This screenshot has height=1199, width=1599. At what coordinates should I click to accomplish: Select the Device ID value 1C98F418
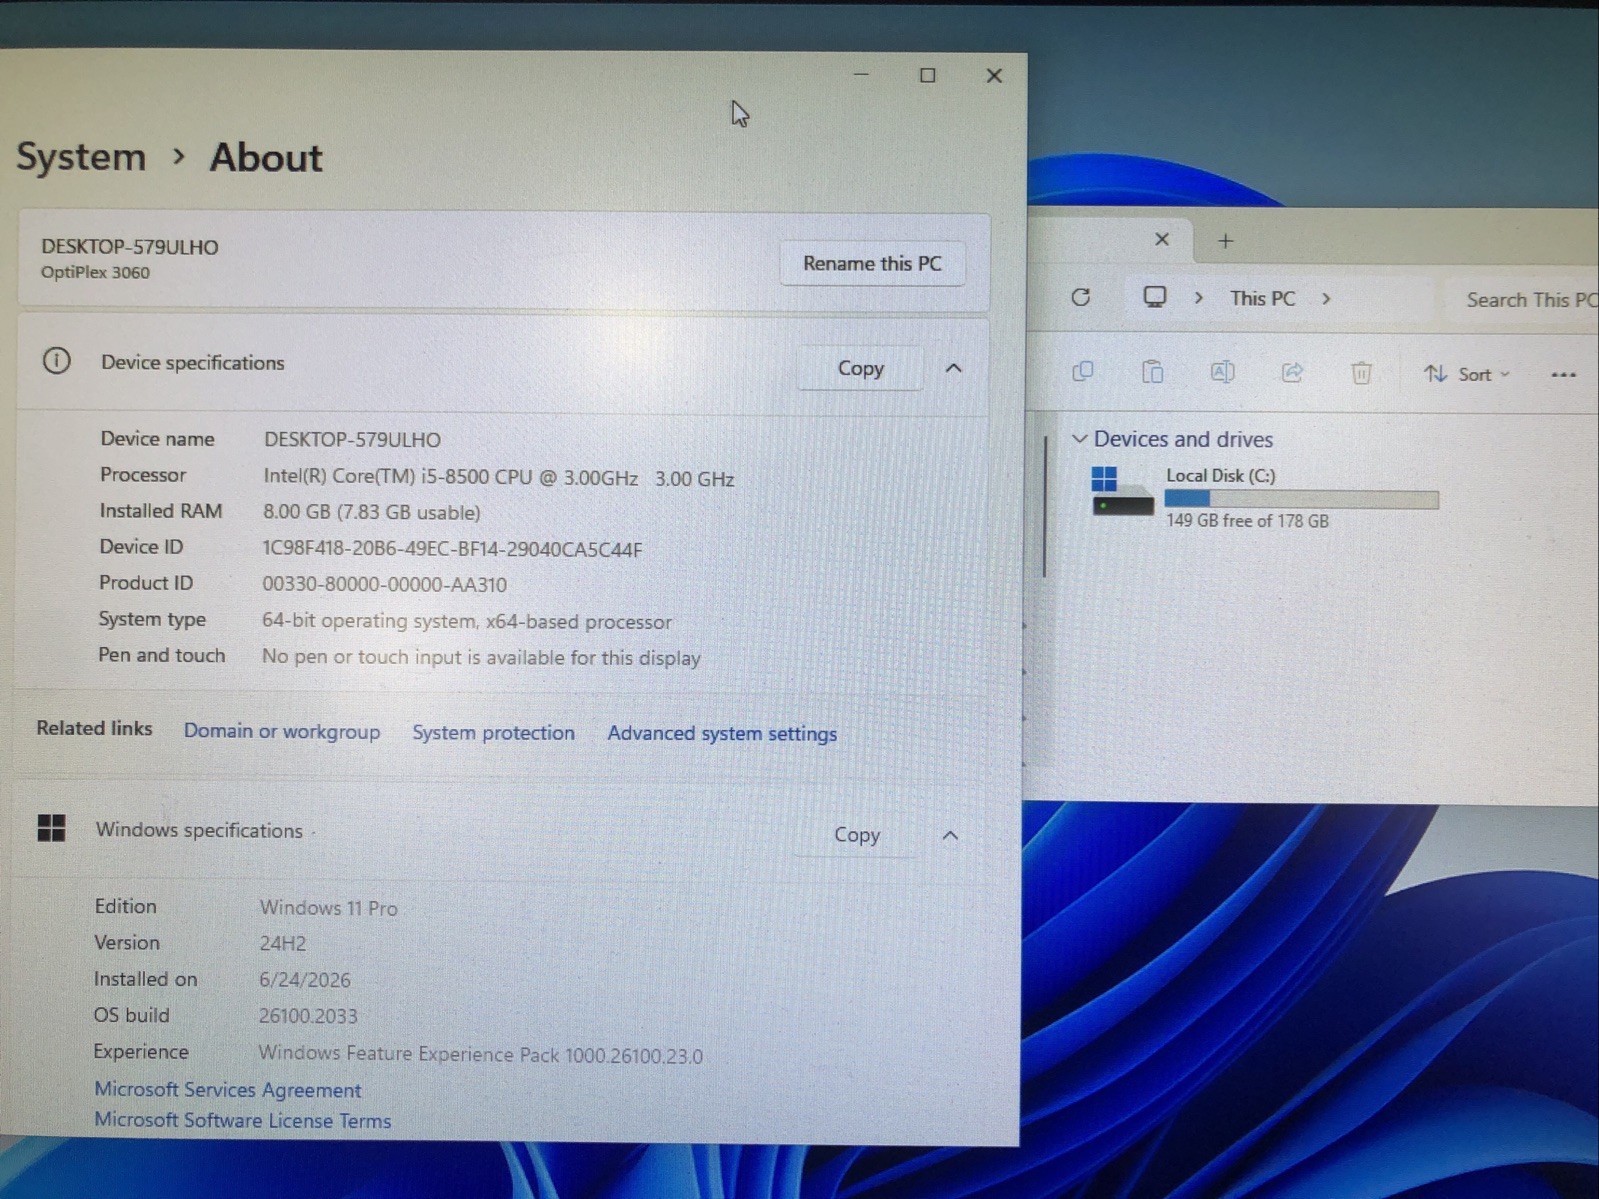[452, 548]
